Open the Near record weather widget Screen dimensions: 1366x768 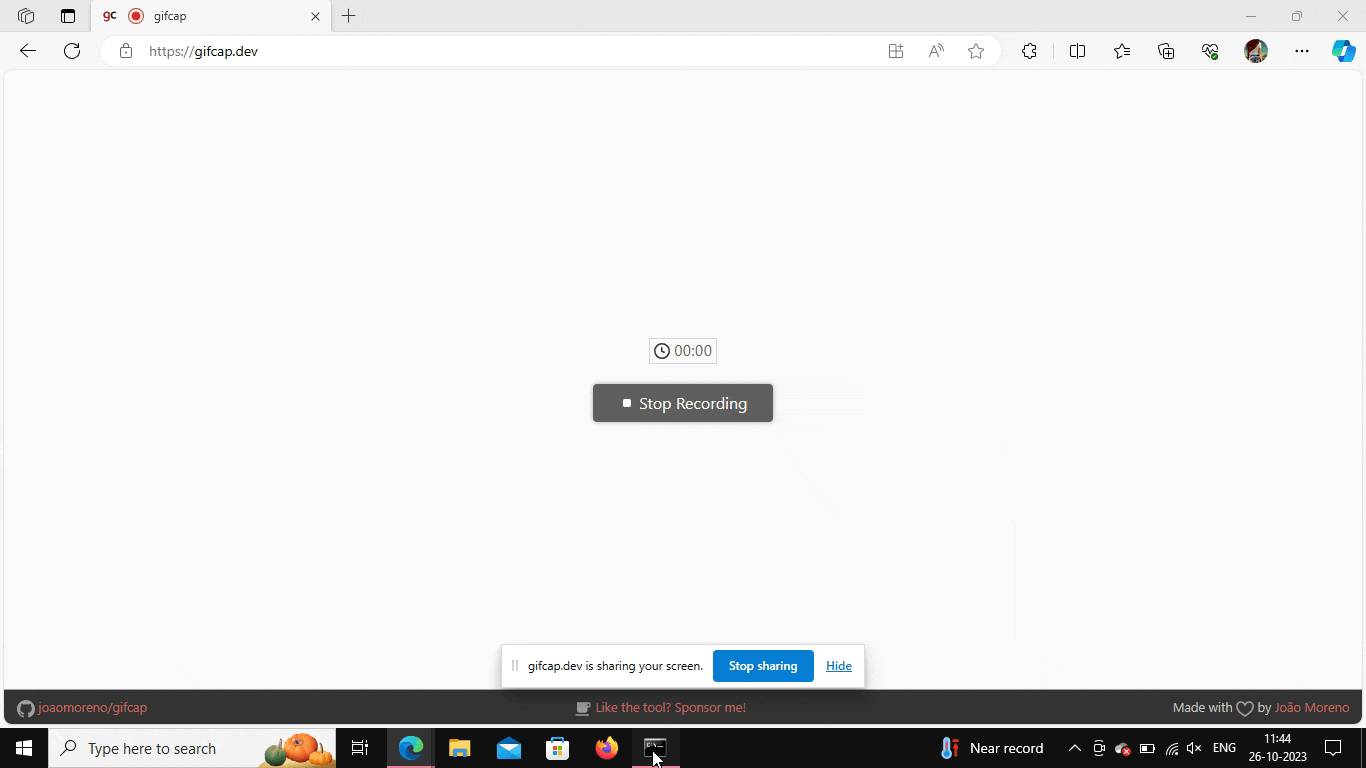coord(992,748)
